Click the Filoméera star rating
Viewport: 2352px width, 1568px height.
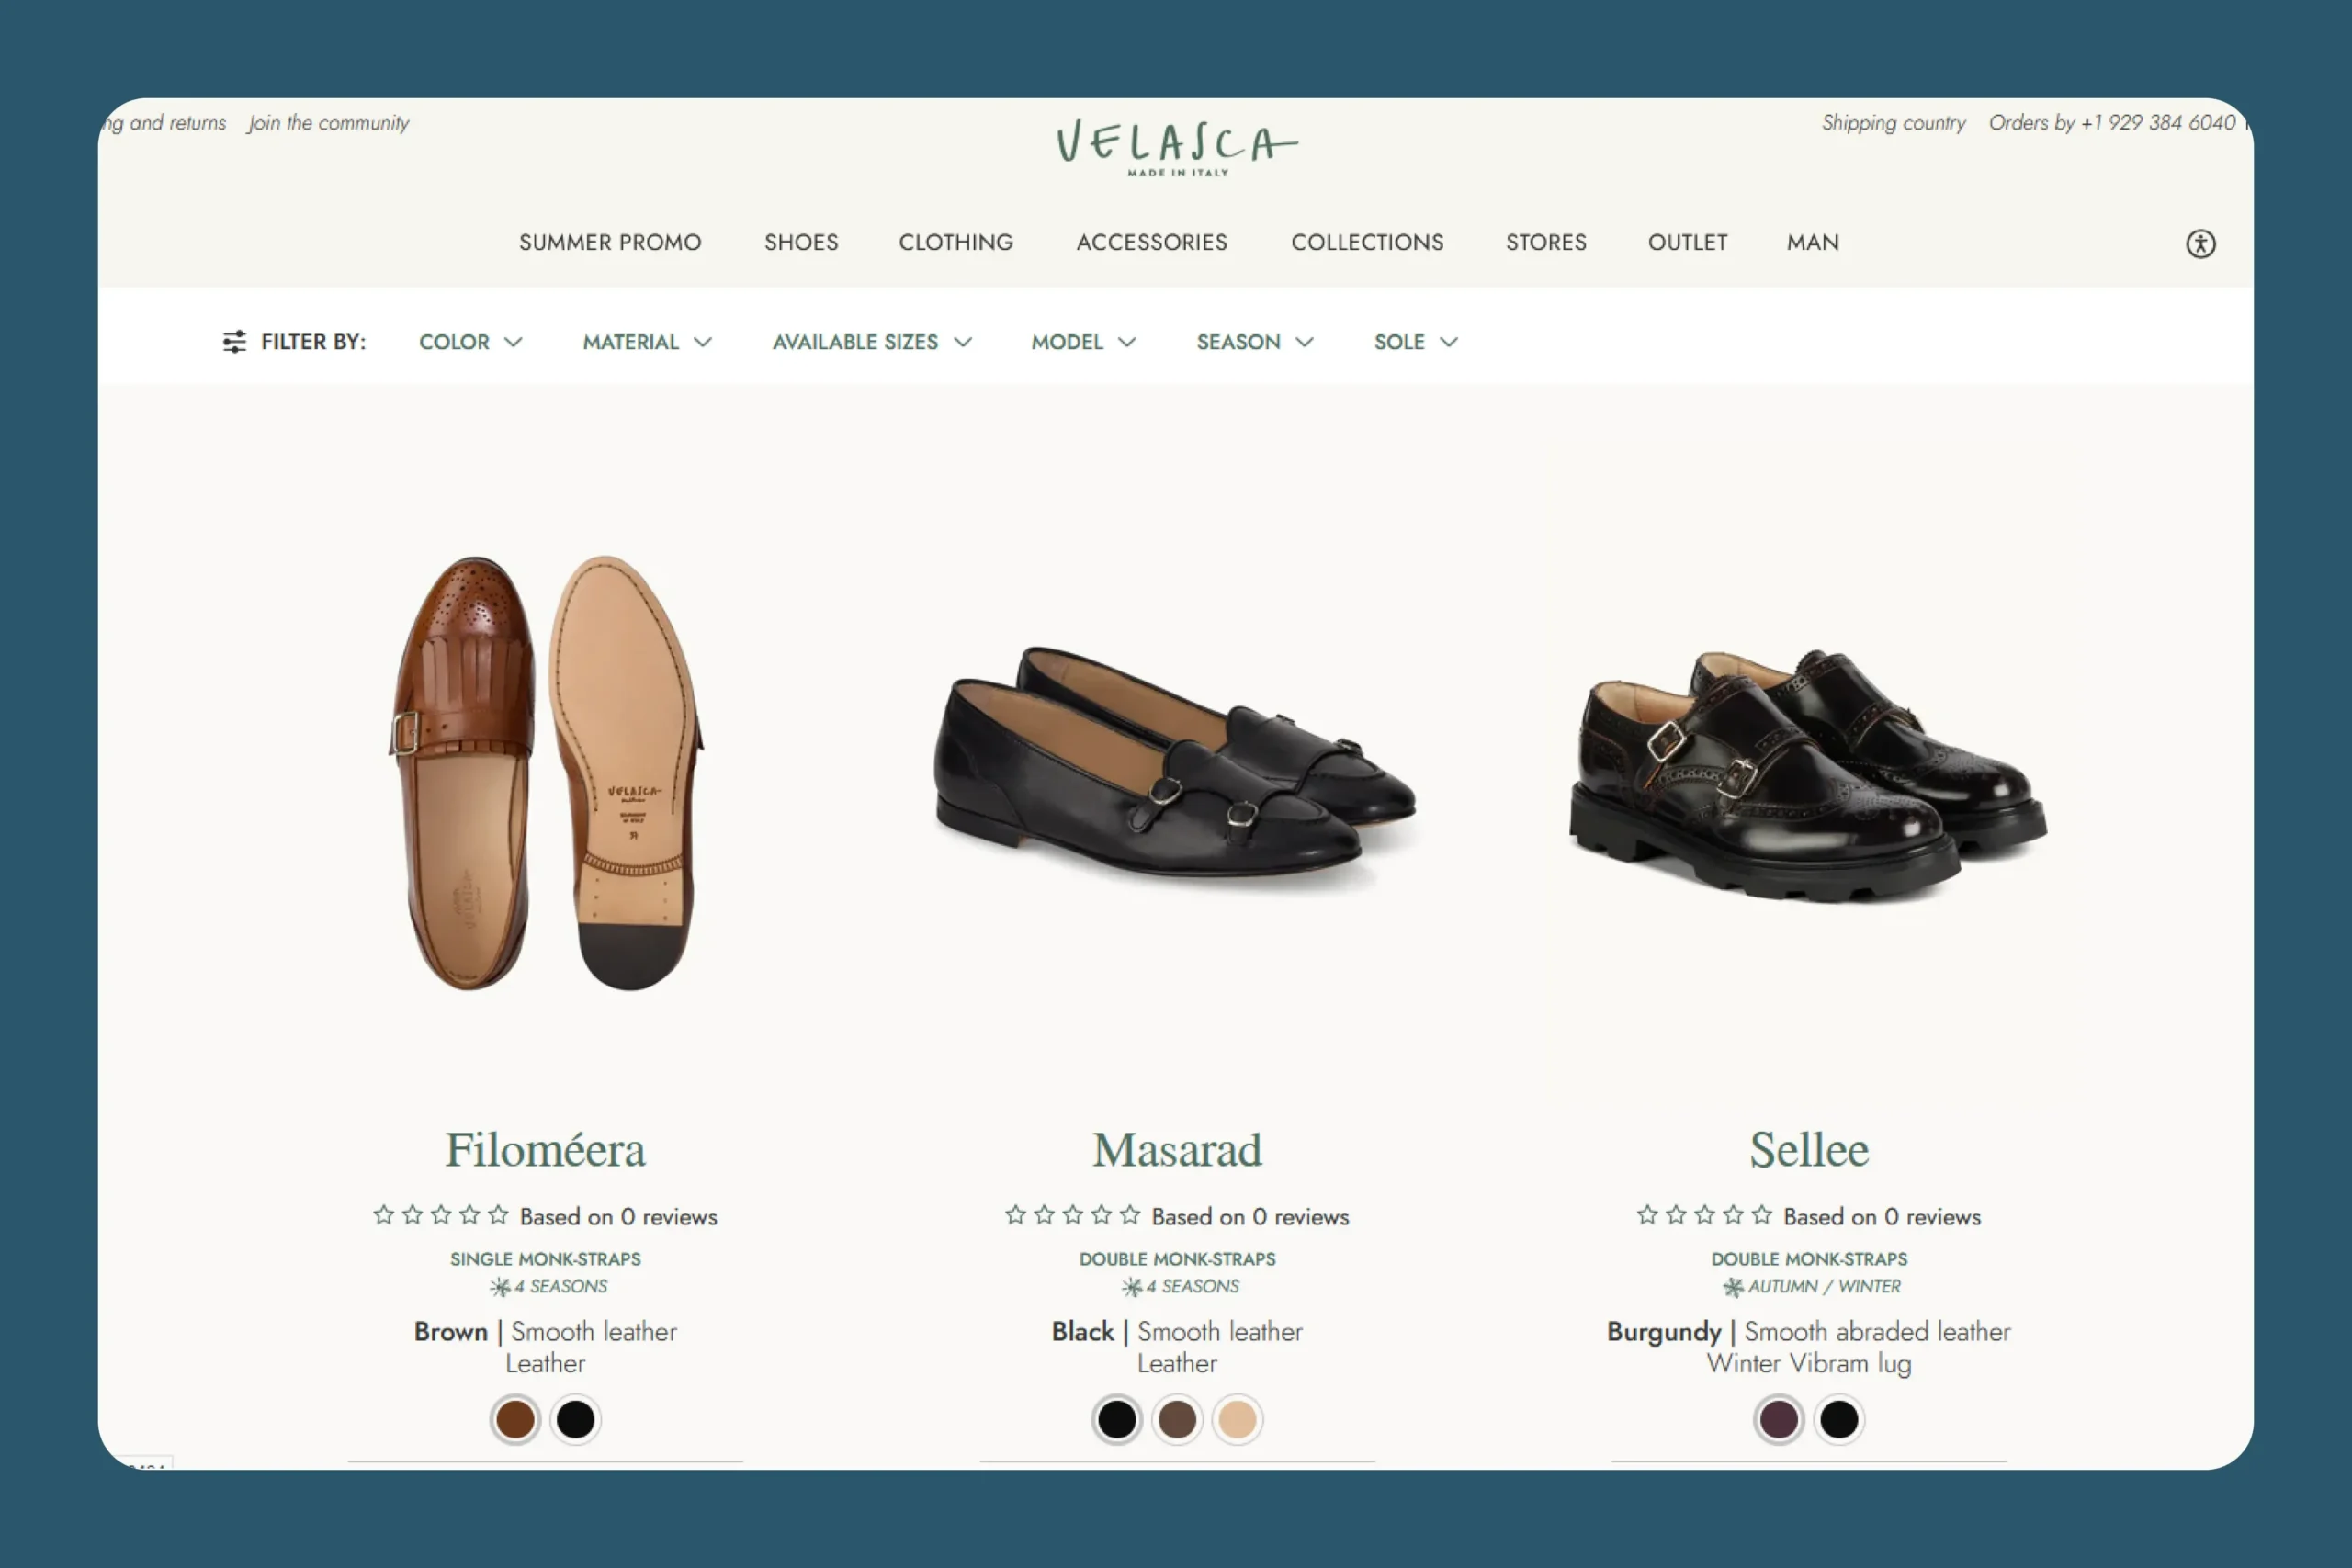tap(441, 1215)
